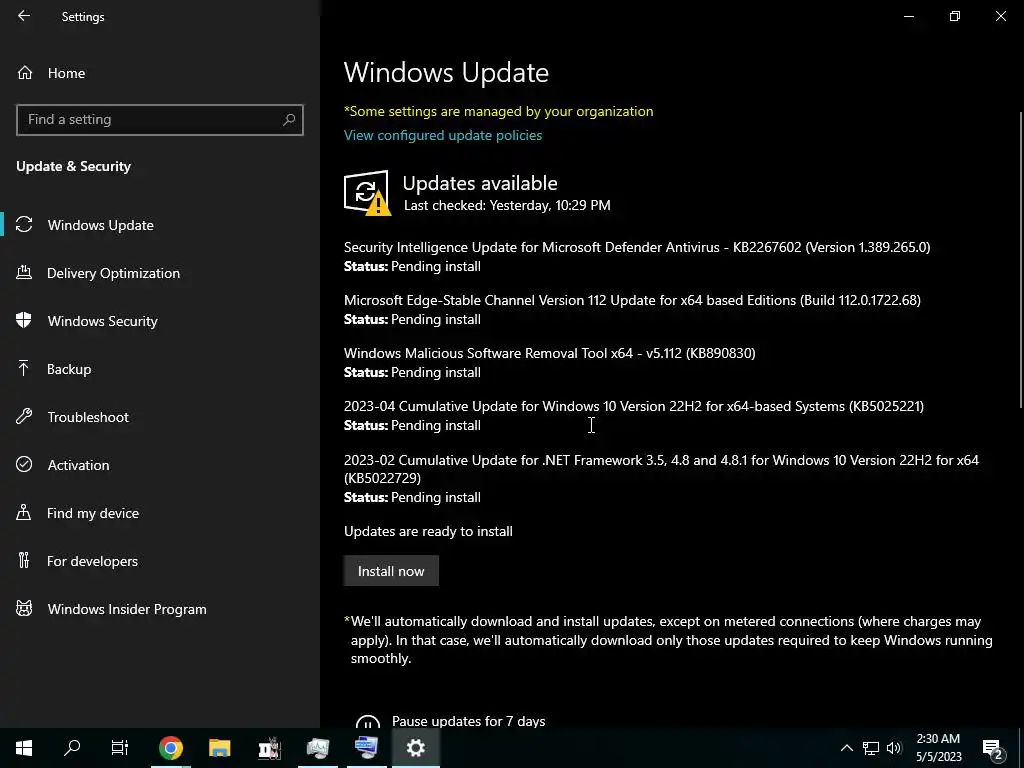Open File Explorer from the taskbar
Screen dimensions: 1024x768
219,748
